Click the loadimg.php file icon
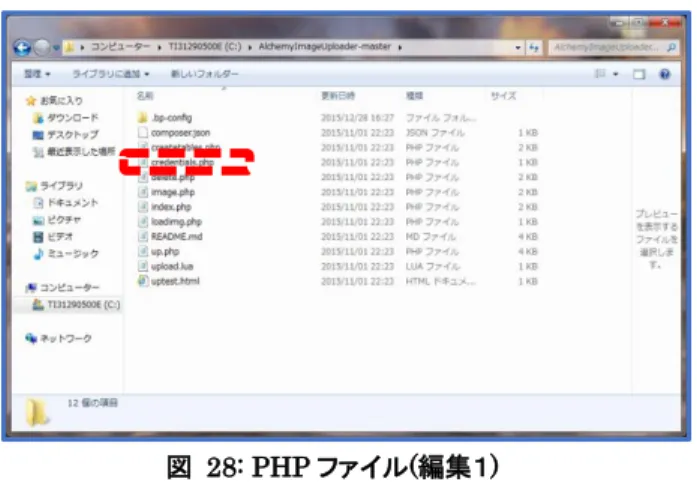The height and width of the screenshot is (482, 697). (x=143, y=221)
